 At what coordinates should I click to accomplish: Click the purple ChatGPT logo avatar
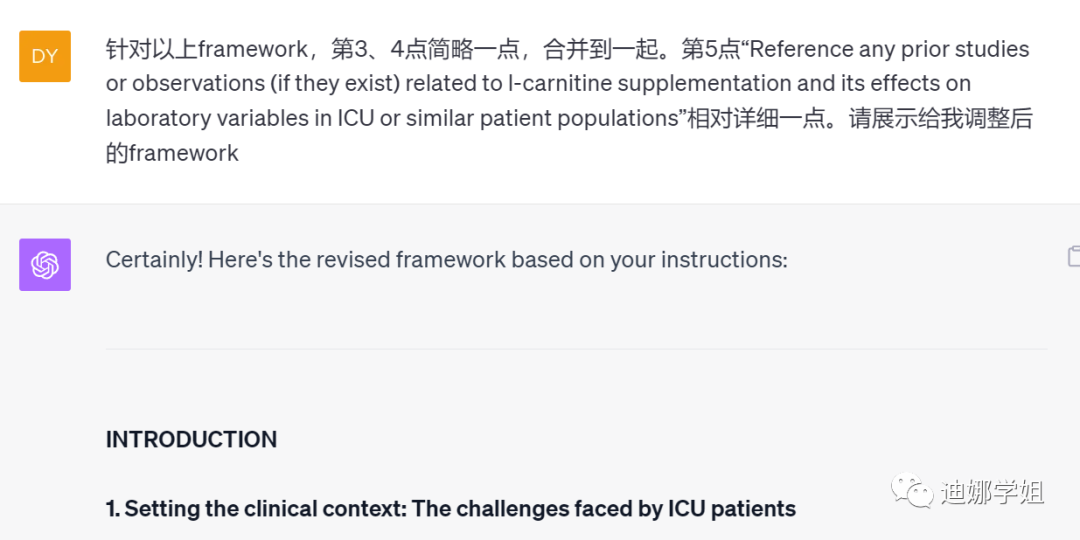pos(45,265)
